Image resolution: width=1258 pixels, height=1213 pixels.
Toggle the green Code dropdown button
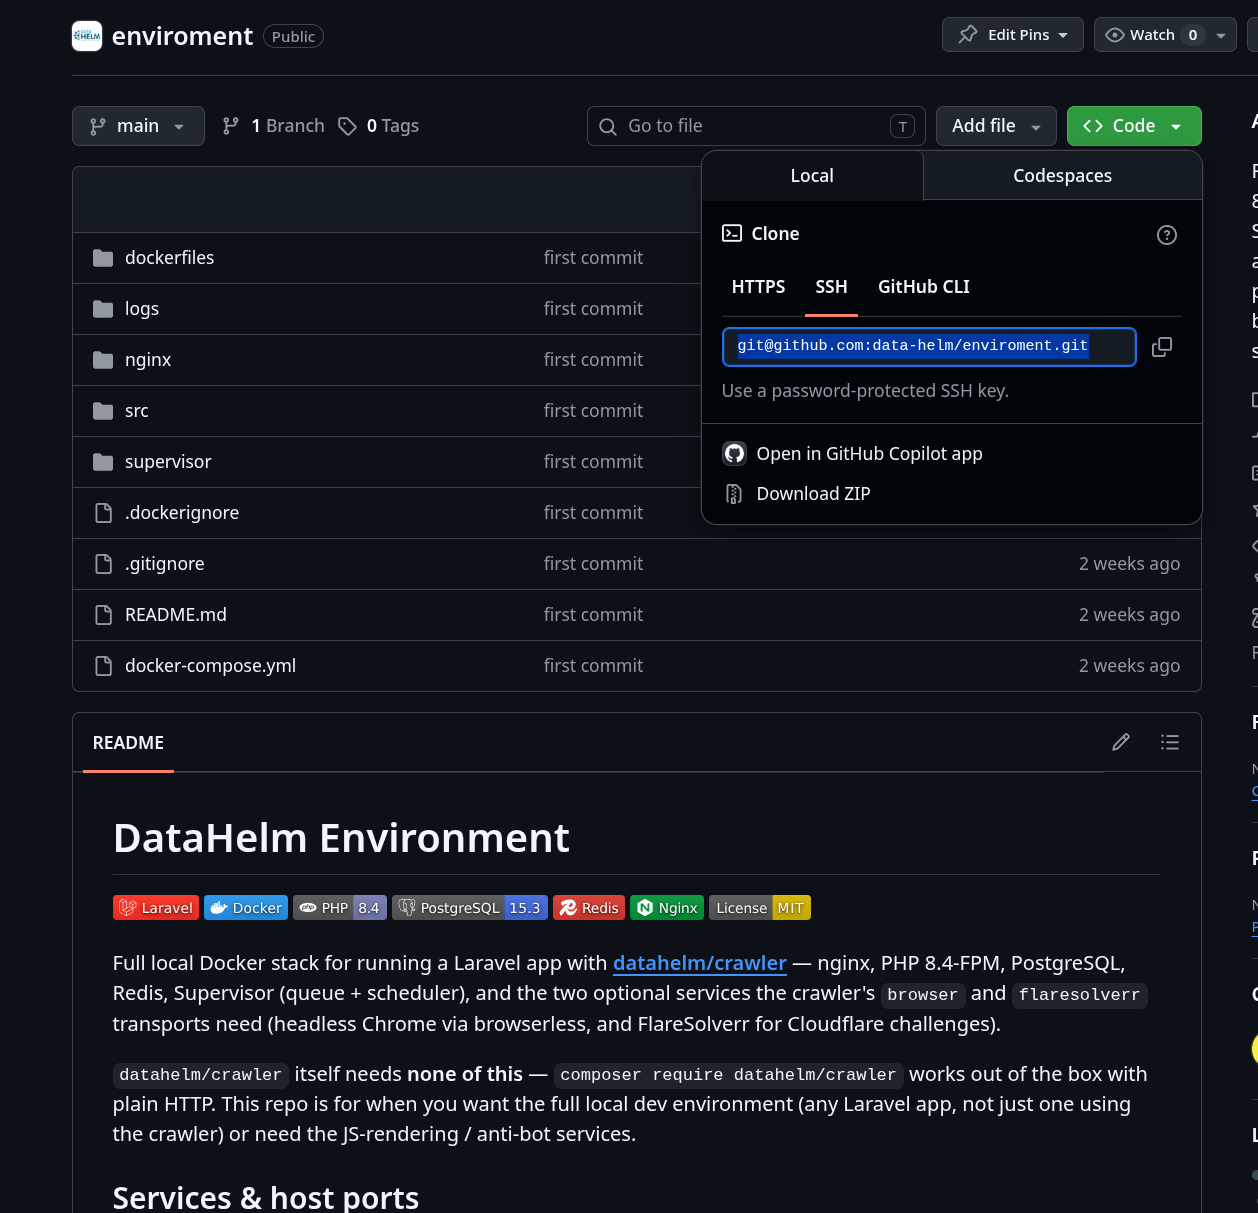click(1134, 126)
